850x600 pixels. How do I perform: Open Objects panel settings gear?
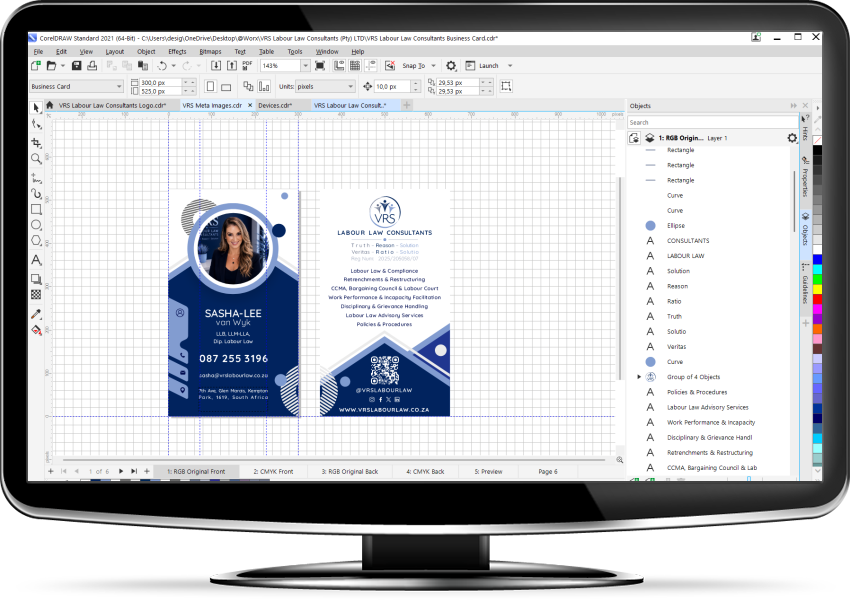click(792, 138)
